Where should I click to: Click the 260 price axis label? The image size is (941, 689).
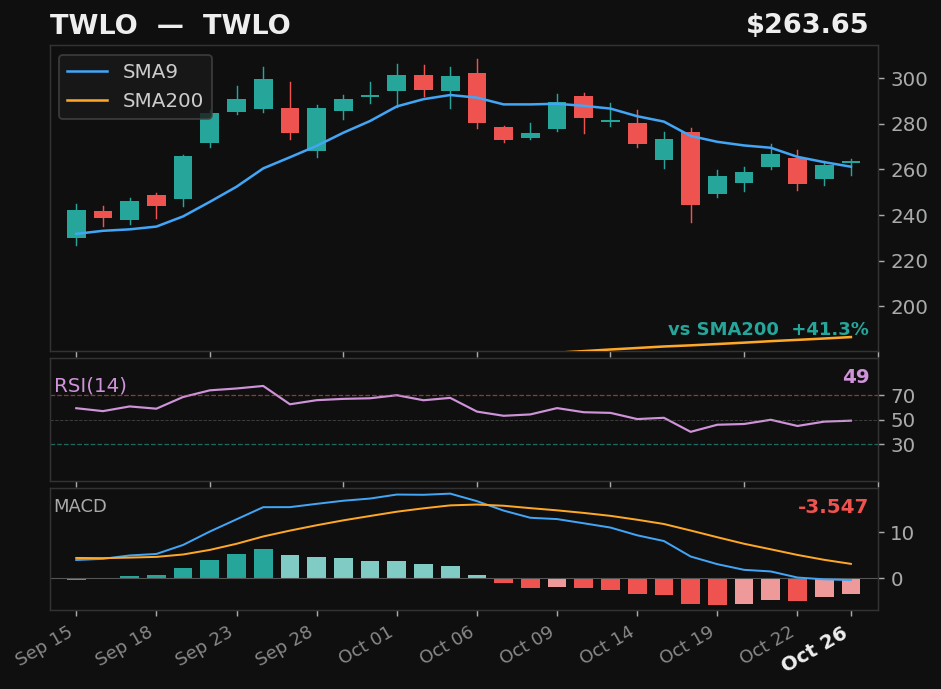(909, 170)
